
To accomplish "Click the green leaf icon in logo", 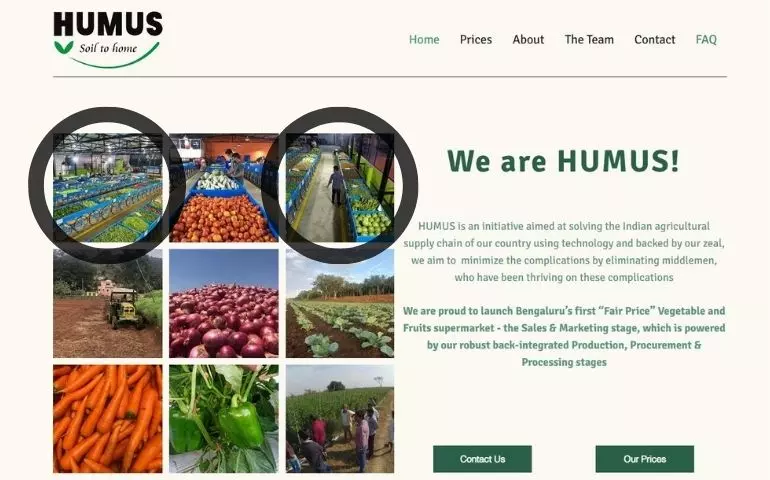I will pos(64,47).
